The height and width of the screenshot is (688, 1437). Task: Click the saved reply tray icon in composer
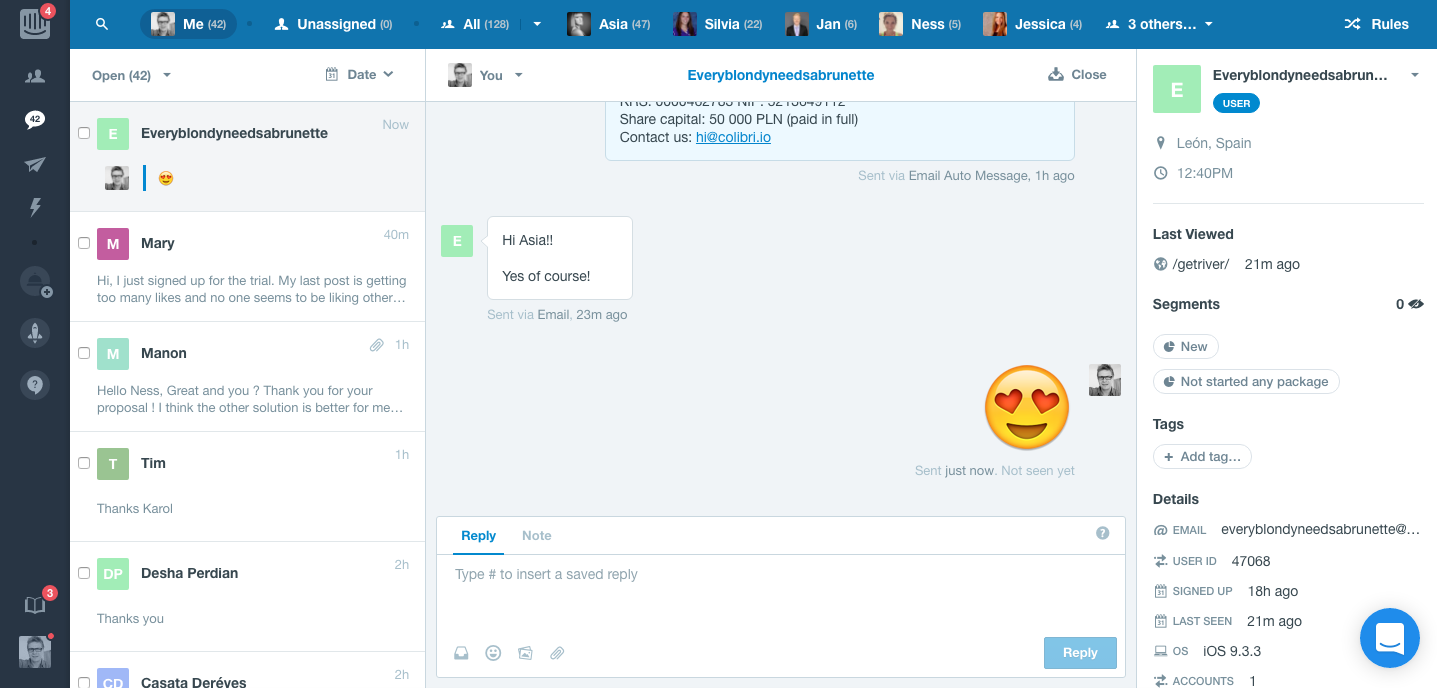coord(461,653)
